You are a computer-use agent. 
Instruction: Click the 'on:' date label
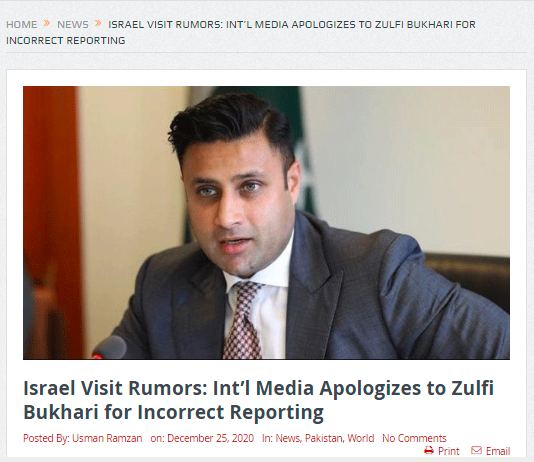coord(157,438)
